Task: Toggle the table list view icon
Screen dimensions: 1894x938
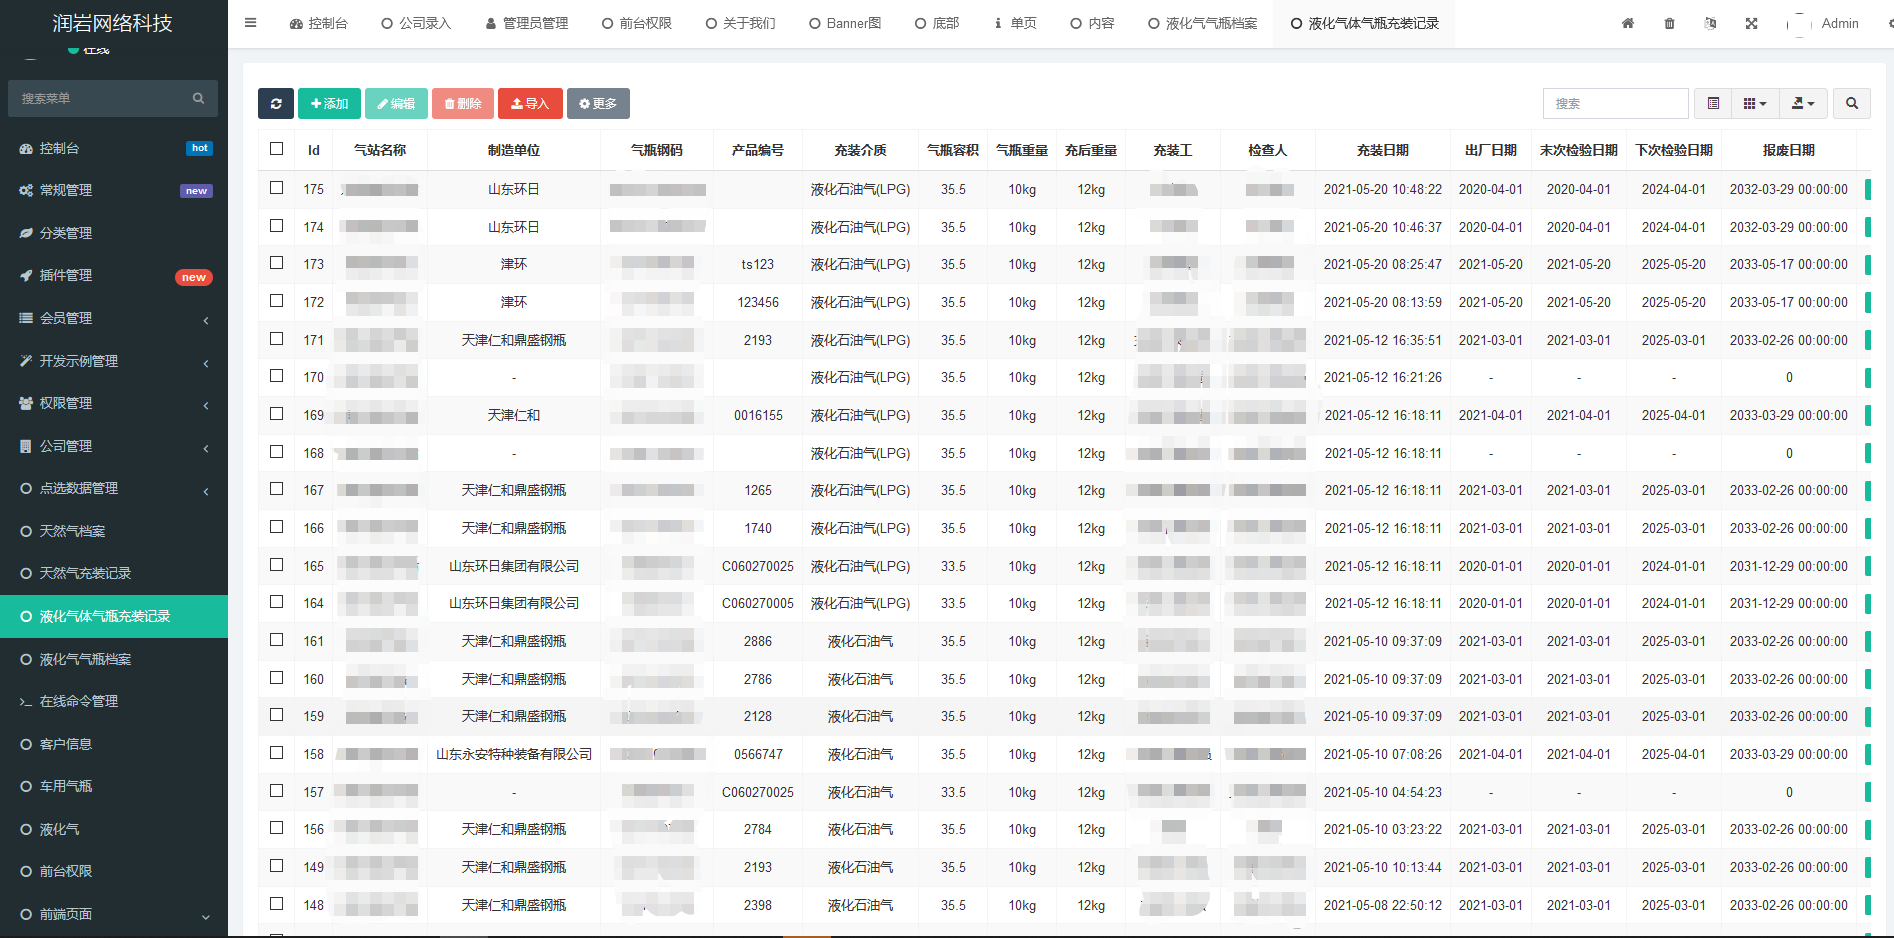Action: pos(1713,104)
